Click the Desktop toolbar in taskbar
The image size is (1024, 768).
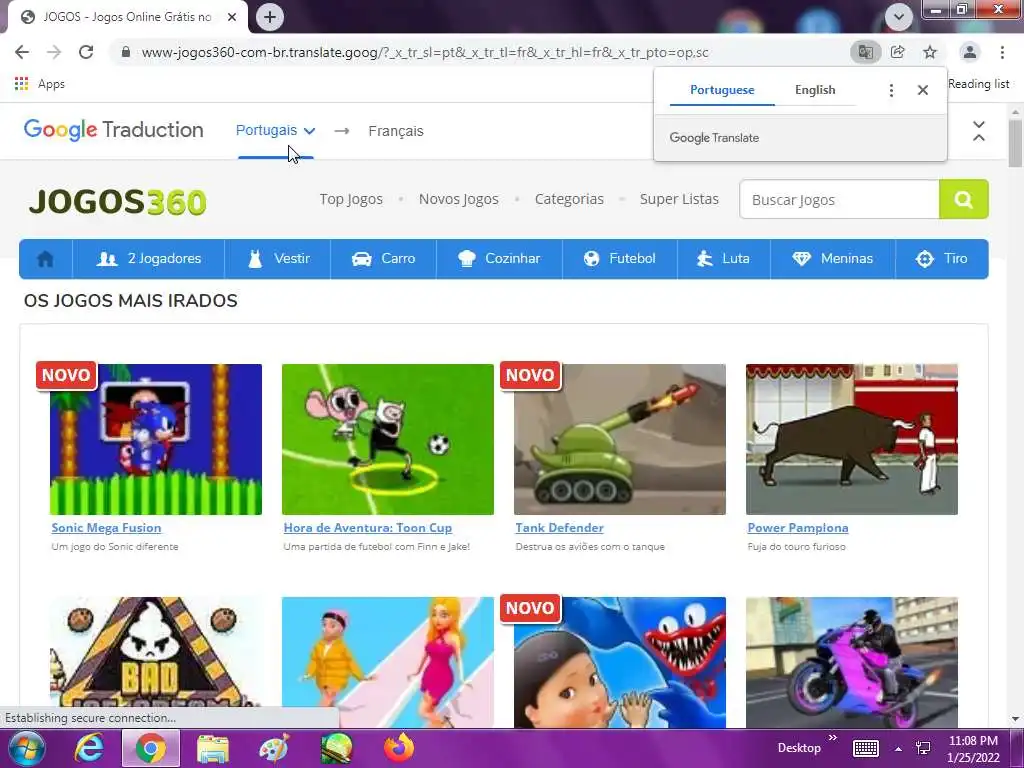[799, 748]
